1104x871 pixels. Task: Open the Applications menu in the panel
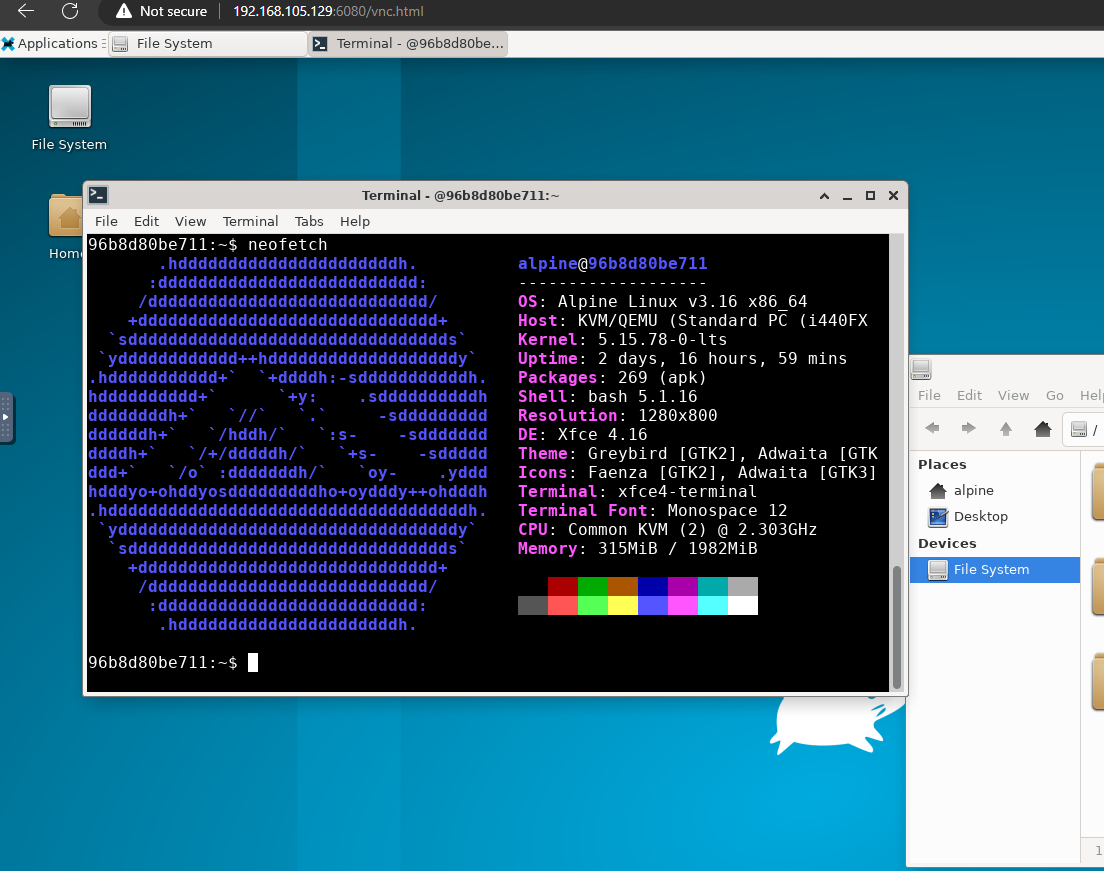click(50, 44)
